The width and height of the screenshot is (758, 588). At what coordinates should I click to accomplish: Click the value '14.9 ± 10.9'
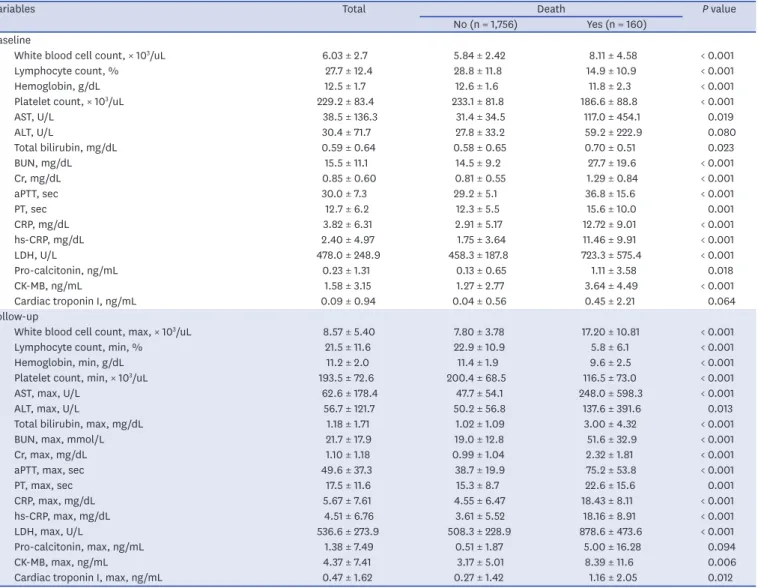pyautogui.click(x=611, y=71)
